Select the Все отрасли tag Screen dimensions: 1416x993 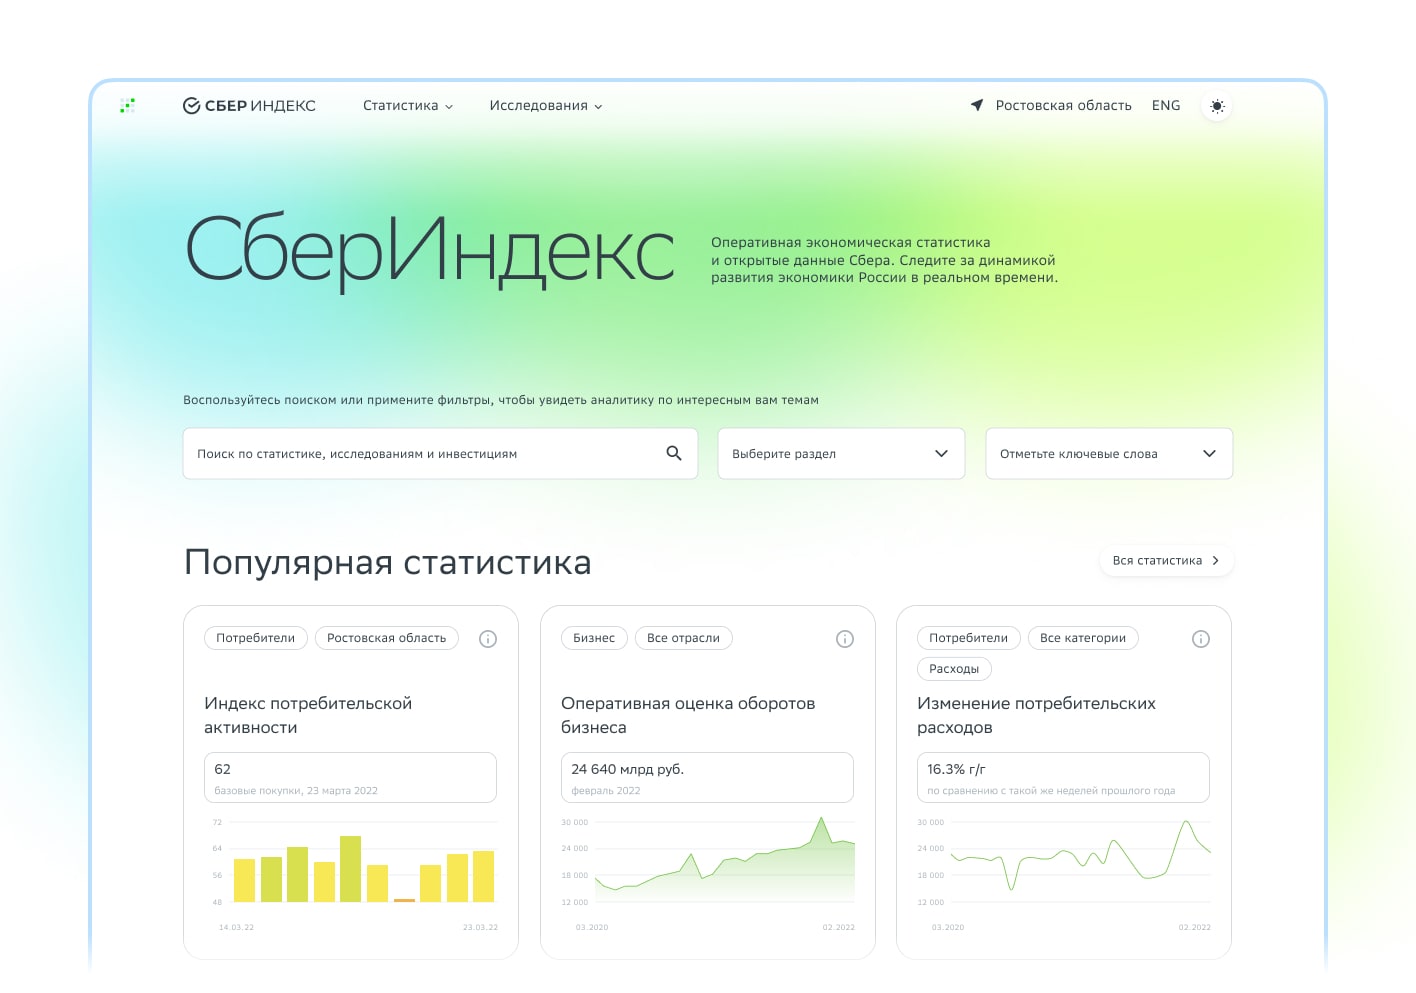click(x=684, y=638)
